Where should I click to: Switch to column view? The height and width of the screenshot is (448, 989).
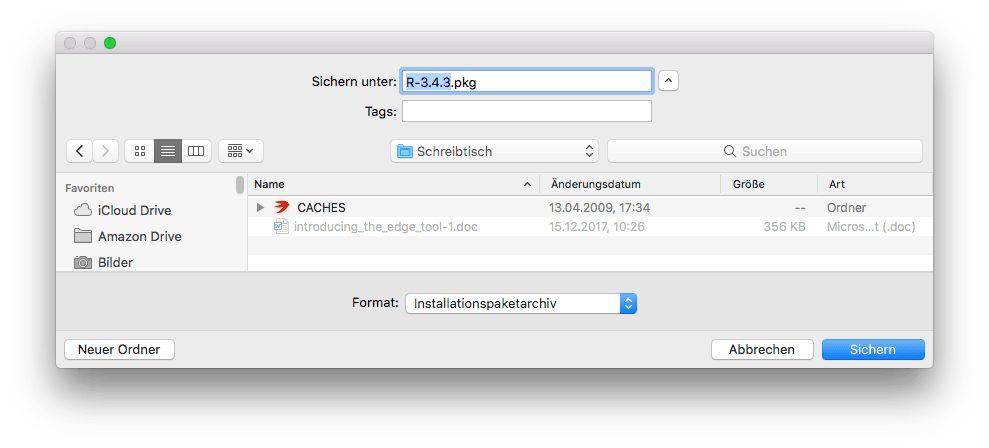[195, 151]
